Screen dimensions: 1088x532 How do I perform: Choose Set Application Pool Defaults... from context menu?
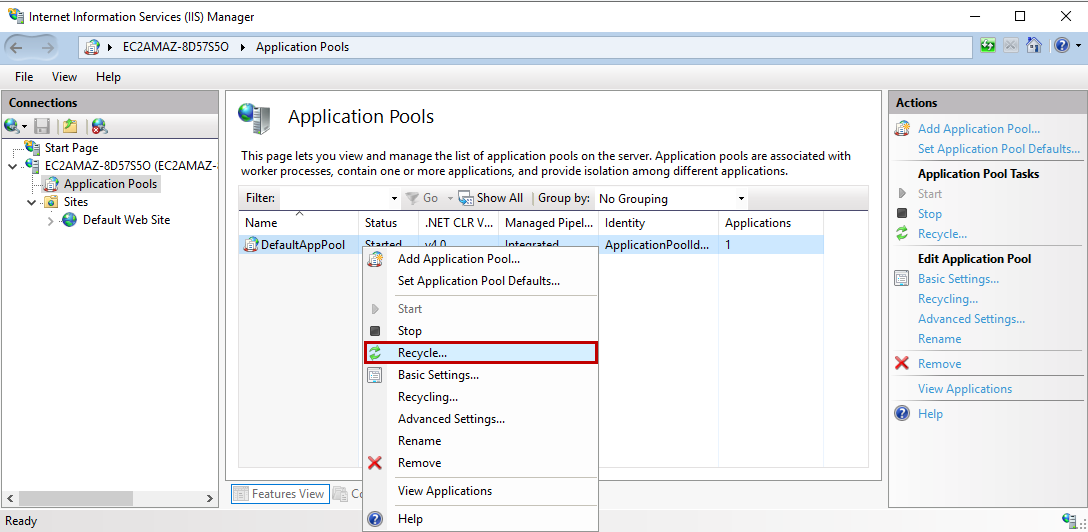click(480, 281)
